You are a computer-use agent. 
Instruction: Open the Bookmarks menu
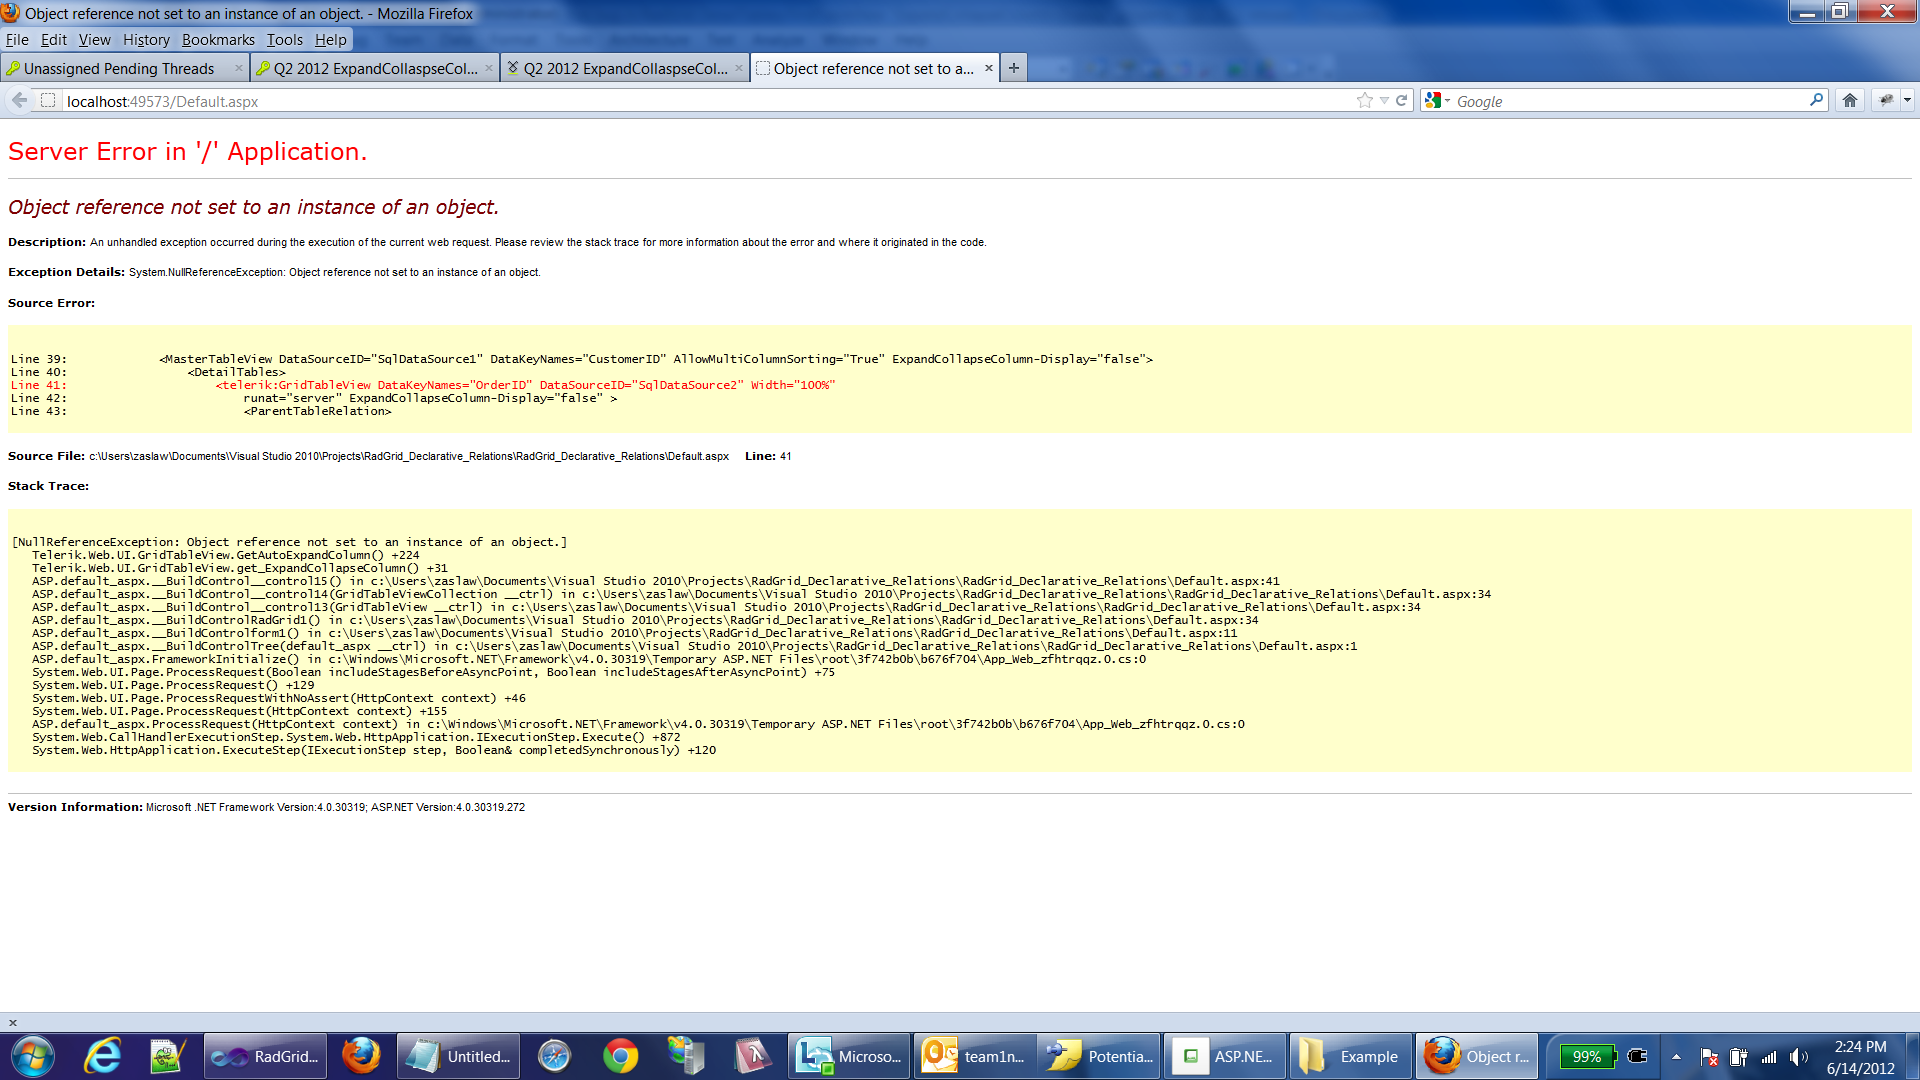[217, 40]
